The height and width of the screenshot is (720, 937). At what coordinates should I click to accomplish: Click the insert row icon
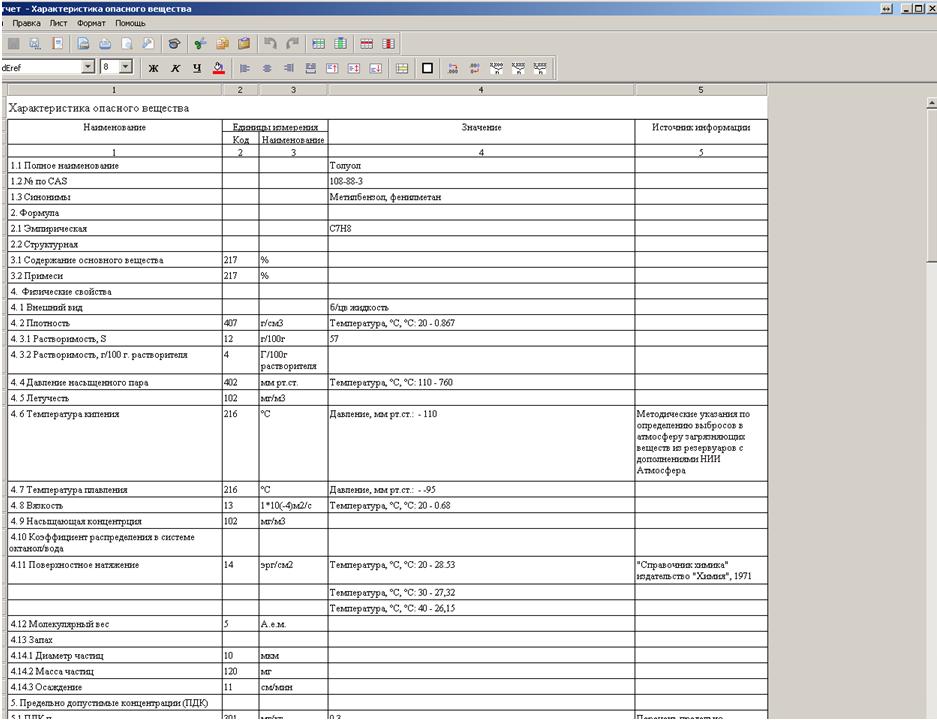click(318, 44)
